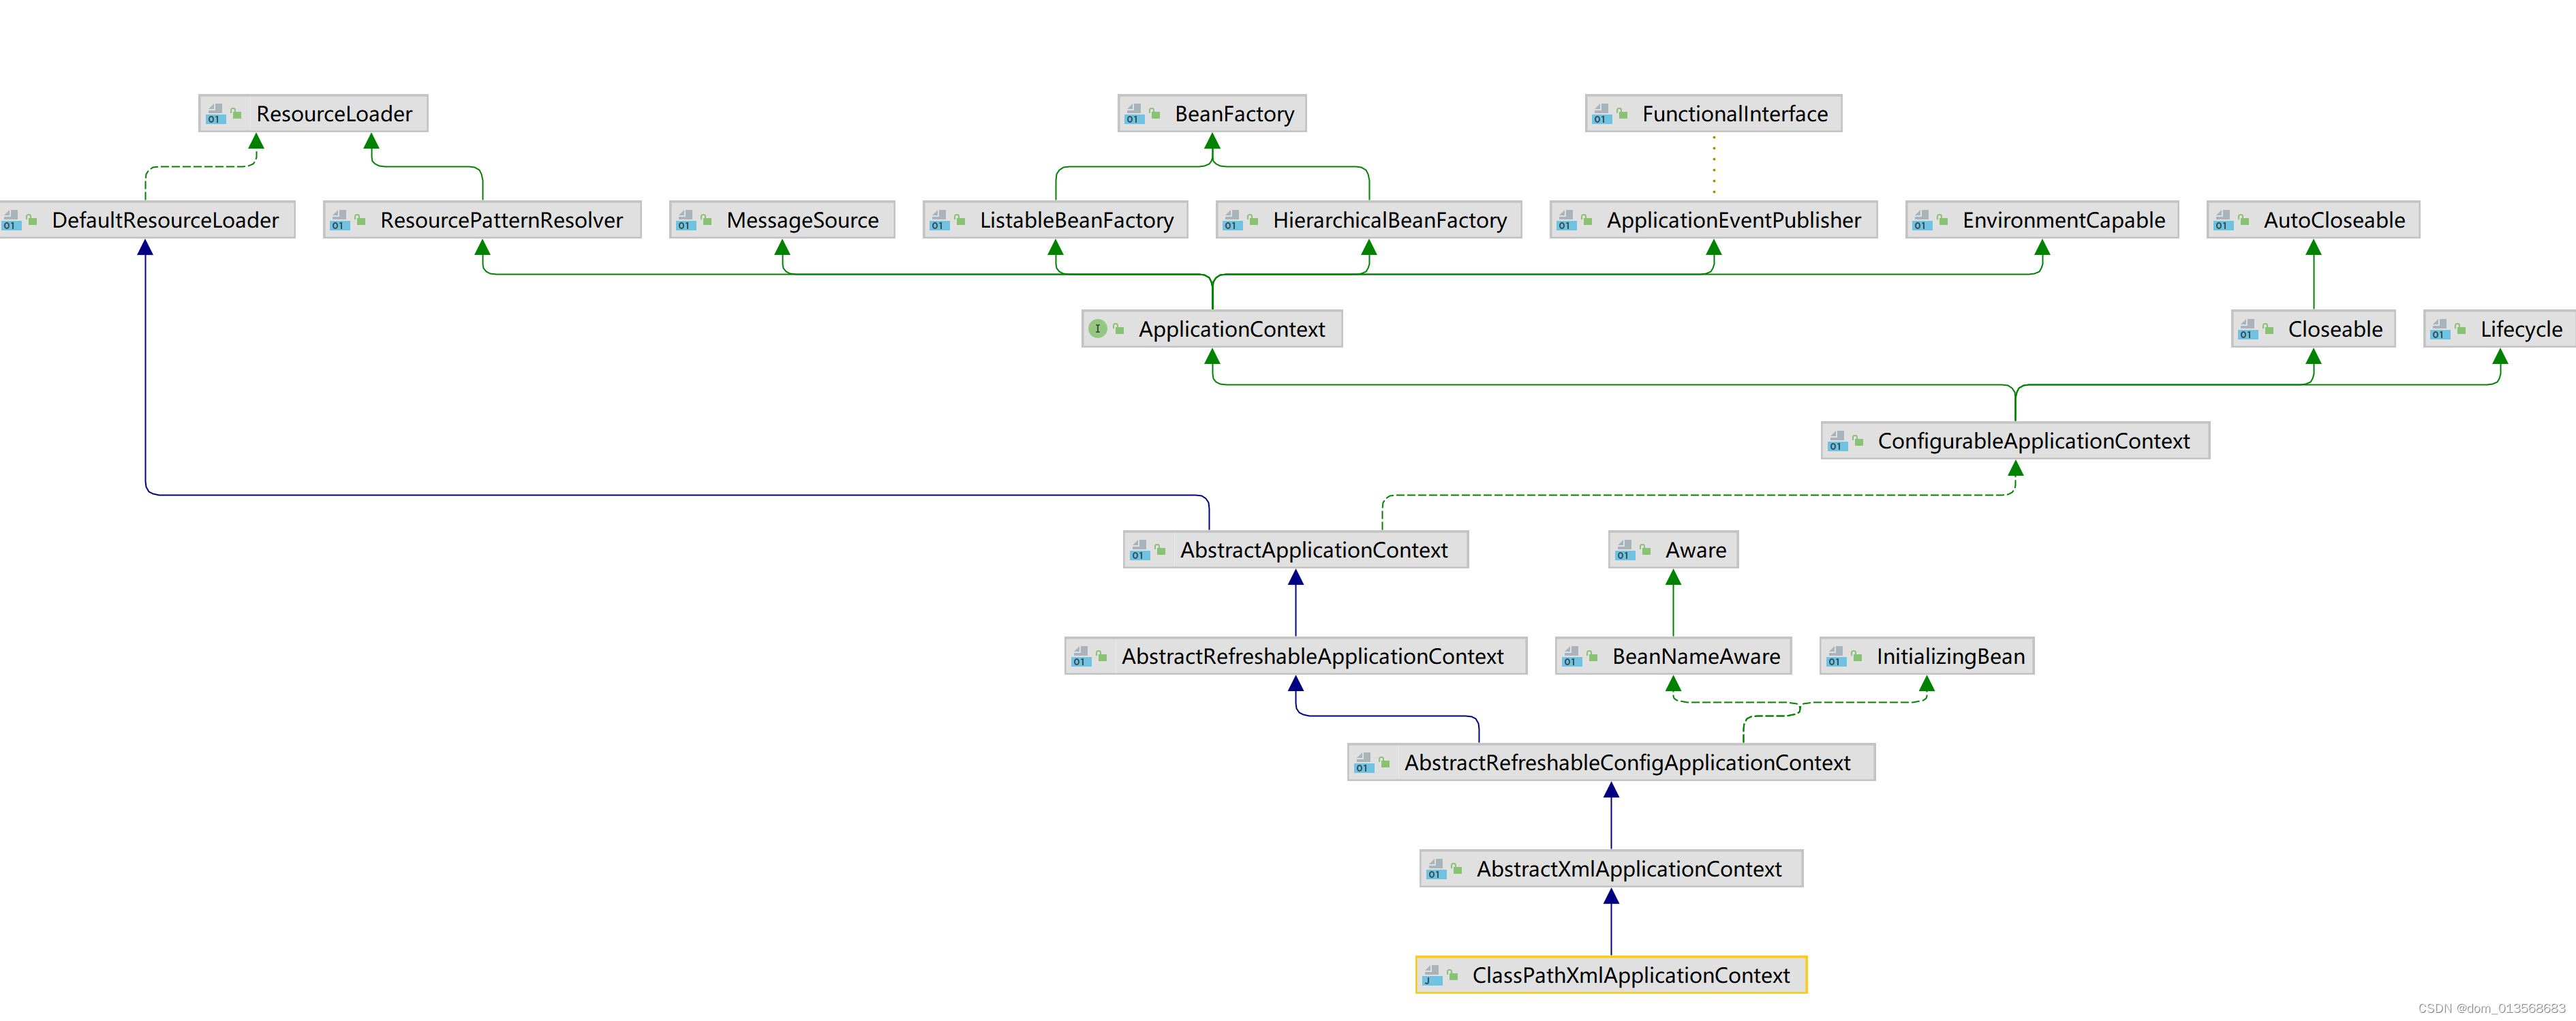Viewport: 2576px width, 1021px height.
Task: Select the EnvironmentCapable label
Action: 2063,220
